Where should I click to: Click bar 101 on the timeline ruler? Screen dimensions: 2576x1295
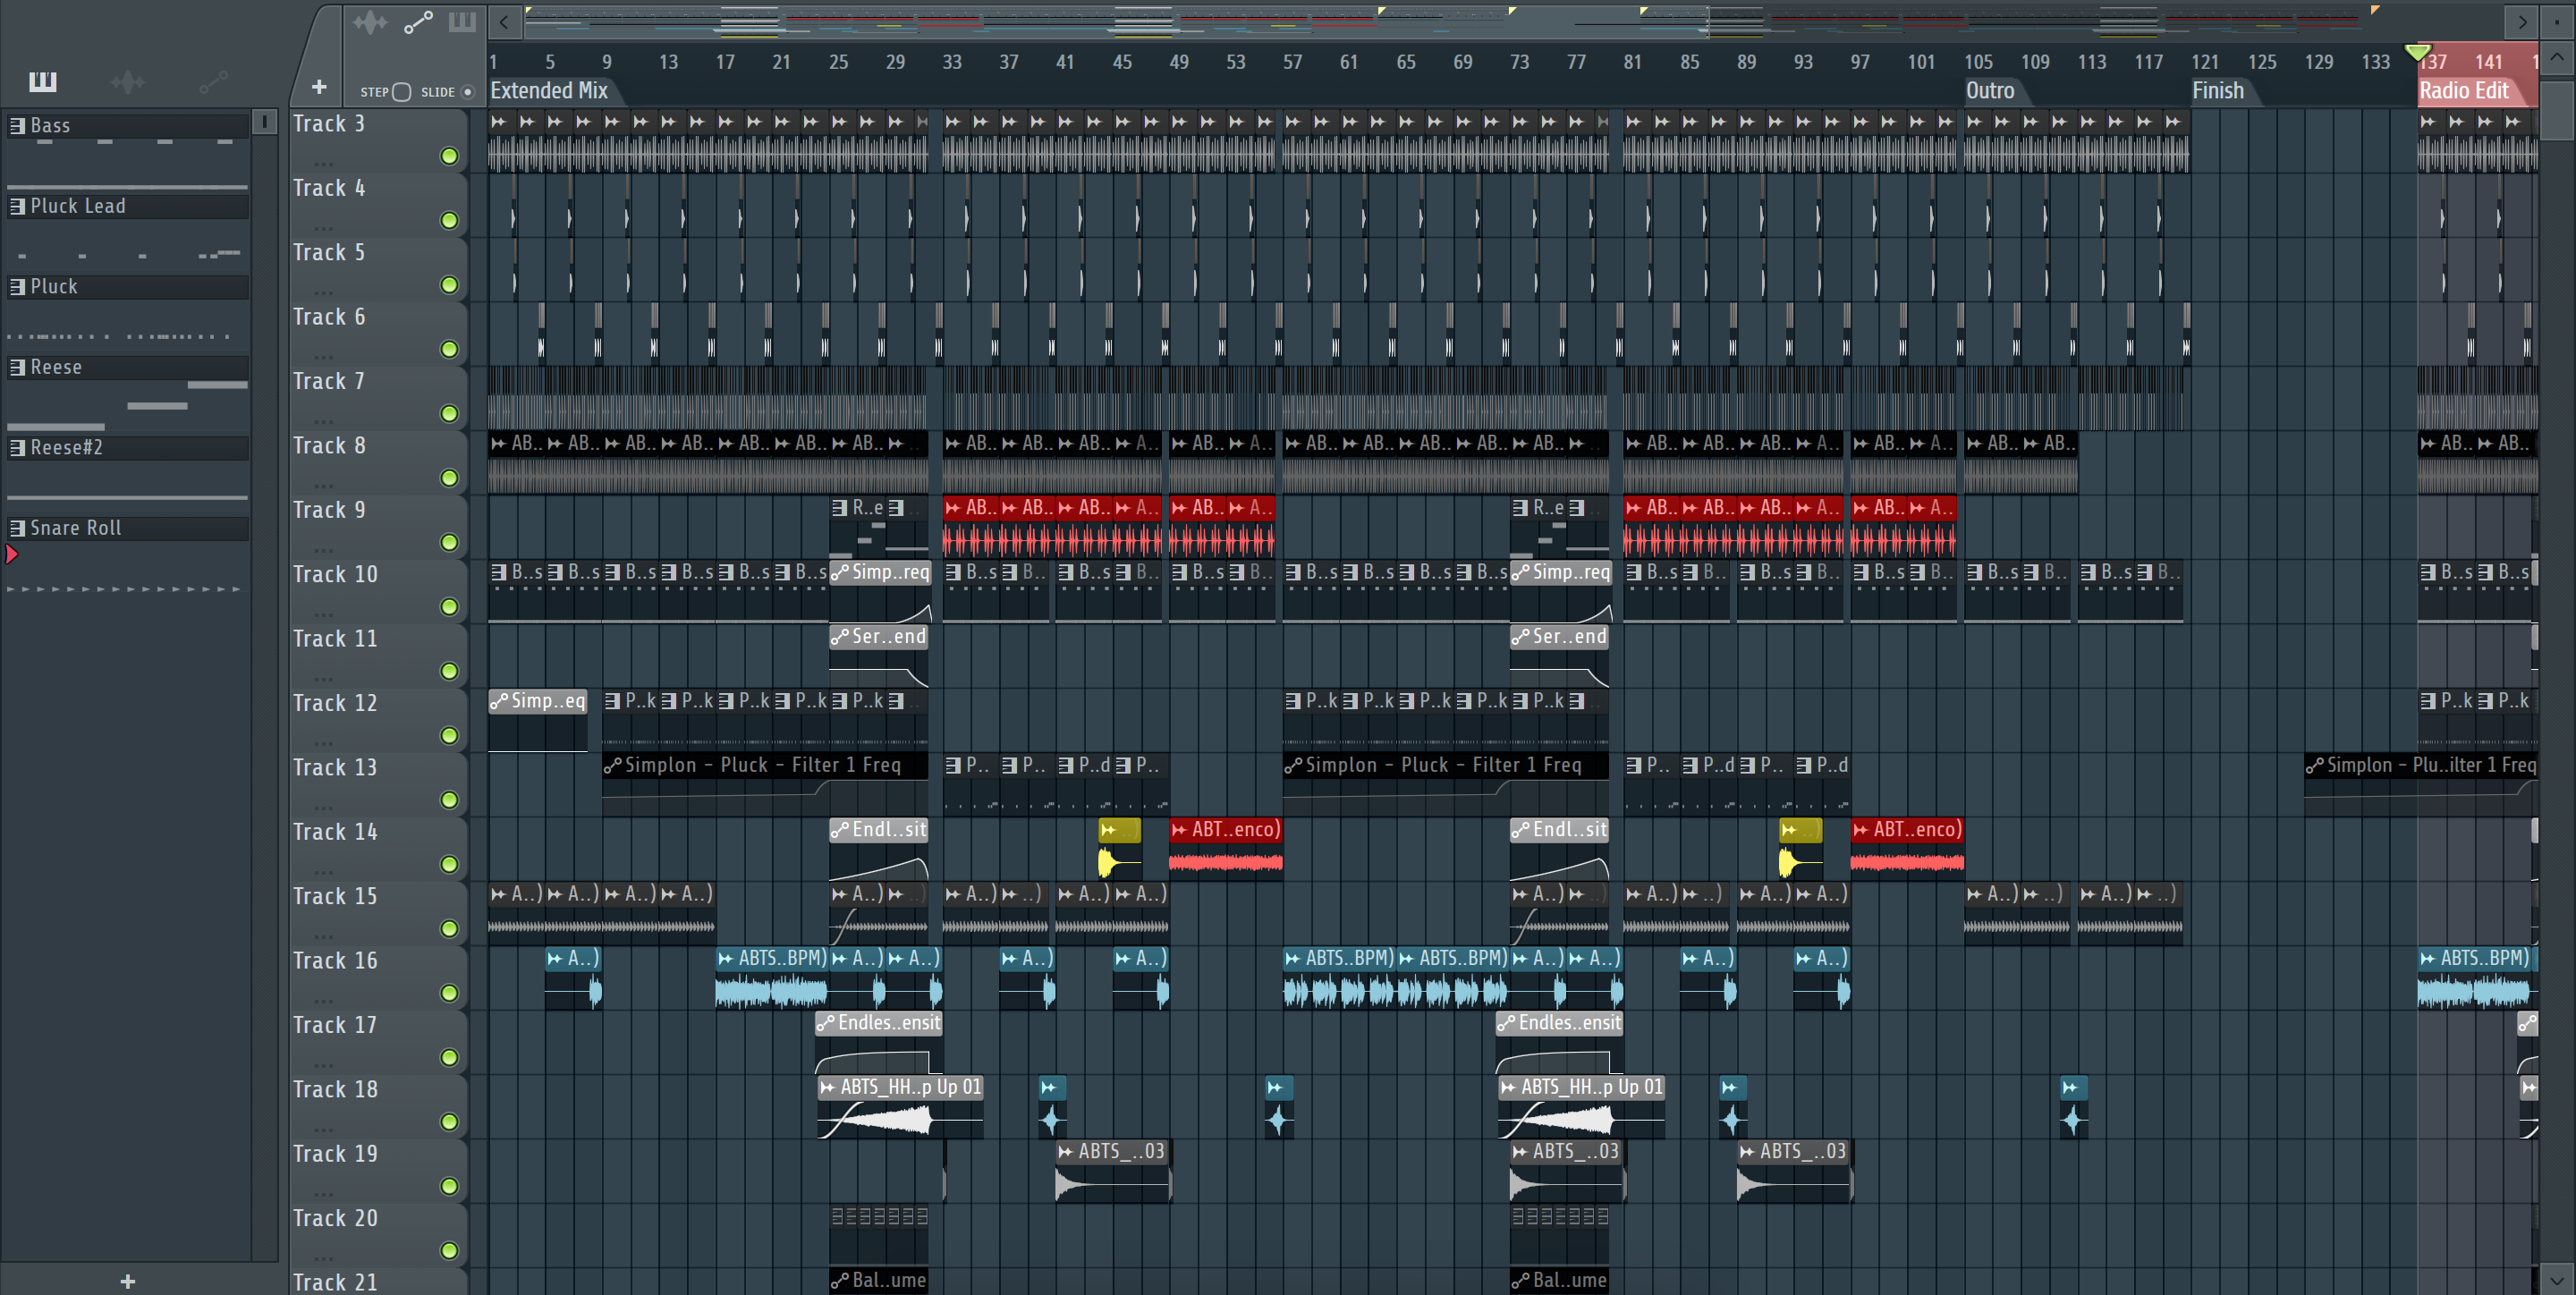pos(1920,62)
